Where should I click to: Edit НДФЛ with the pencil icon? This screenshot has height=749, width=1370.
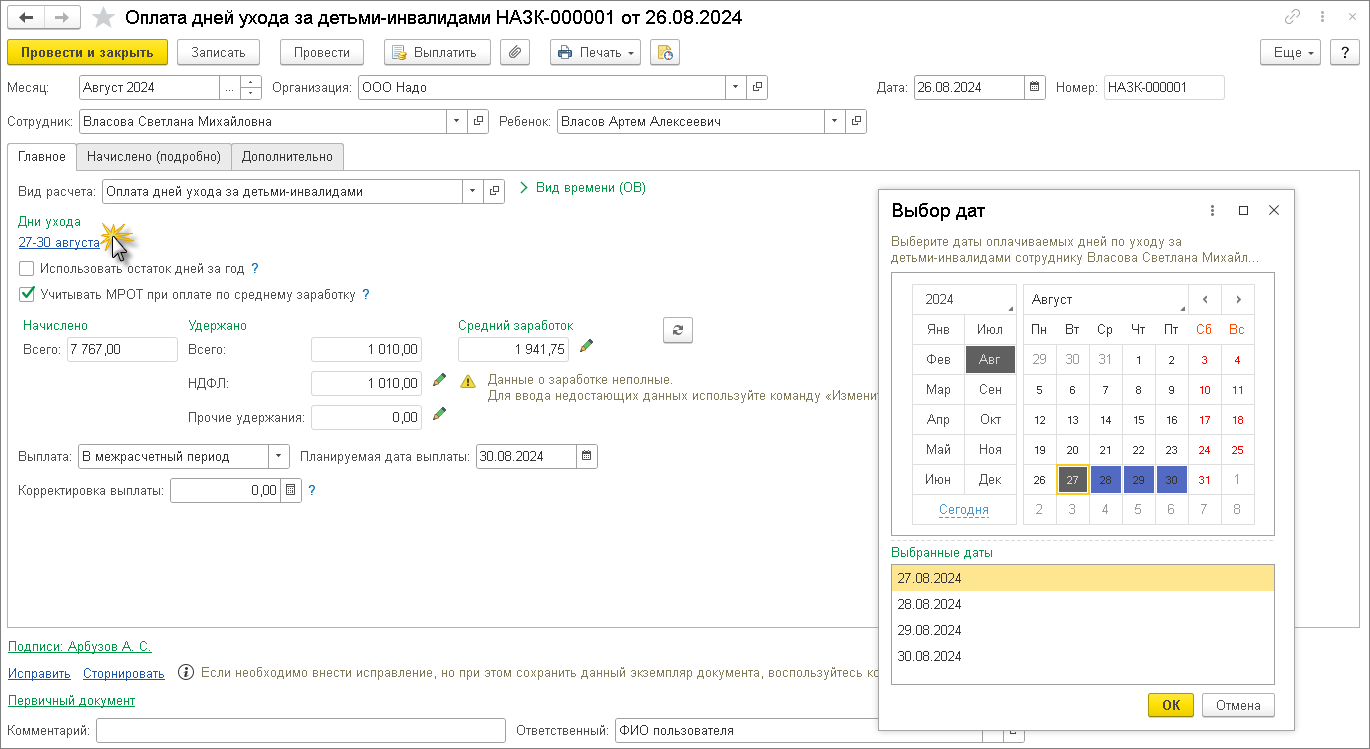coord(439,380)
